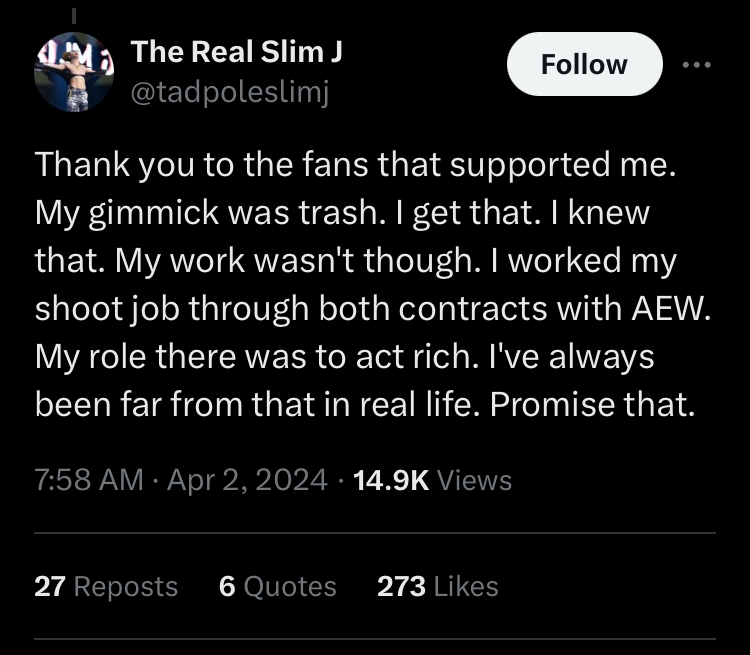Click the Apr 2, 2024 date
The height and width of the screenshot is (655, 750).
[x=247, y=480]
